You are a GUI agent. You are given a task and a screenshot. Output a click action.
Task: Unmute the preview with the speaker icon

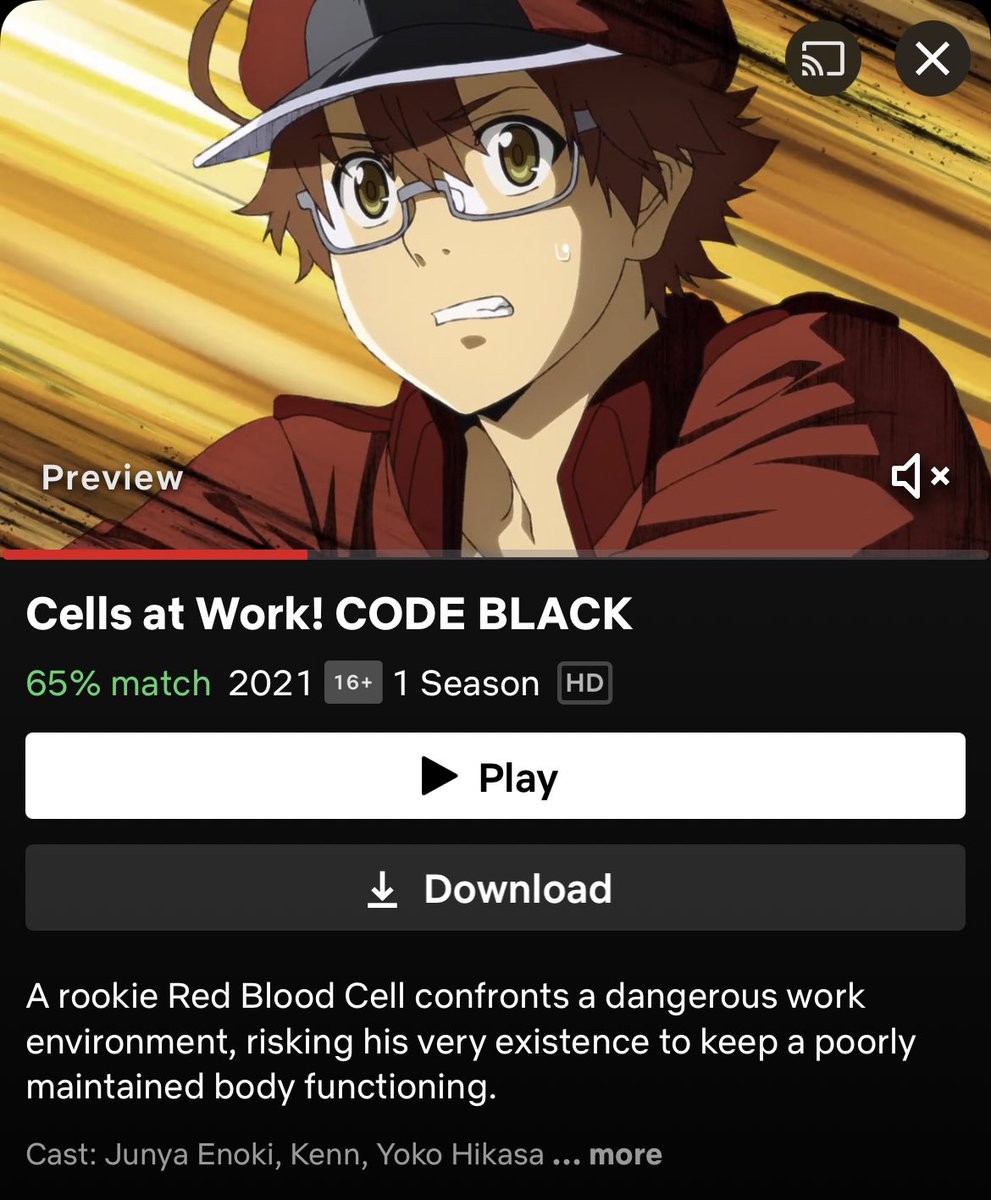(x=921, y=477)
